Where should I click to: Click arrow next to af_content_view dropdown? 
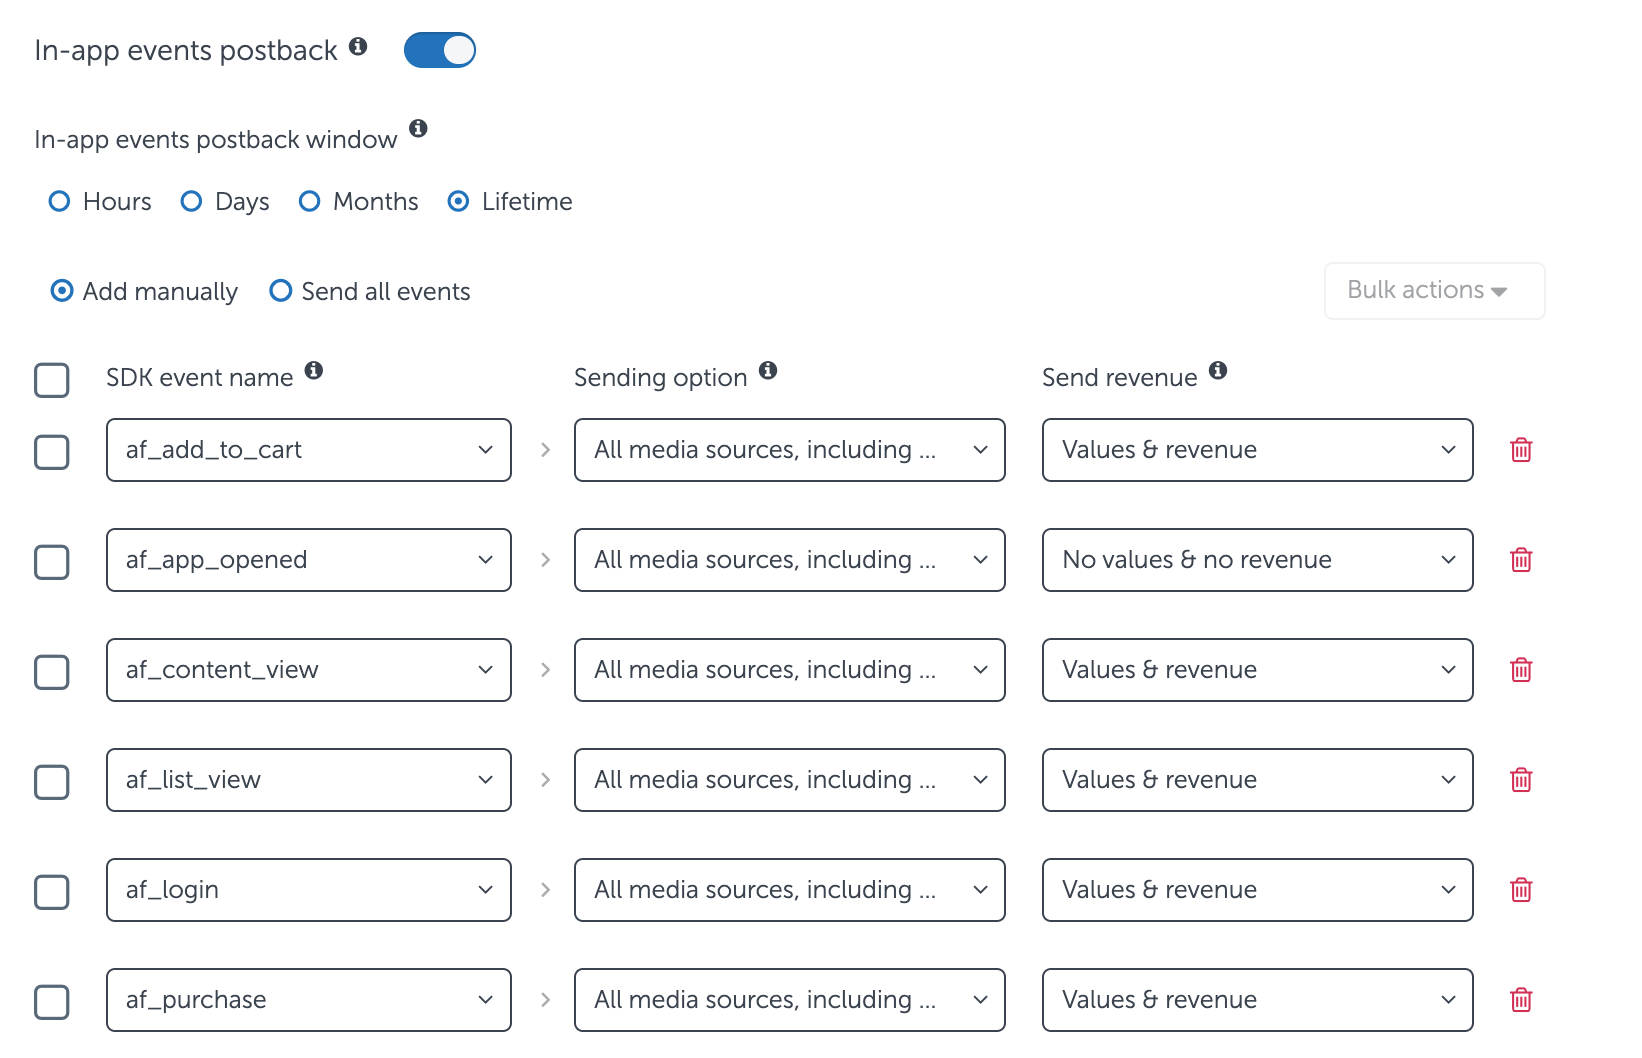545,670
